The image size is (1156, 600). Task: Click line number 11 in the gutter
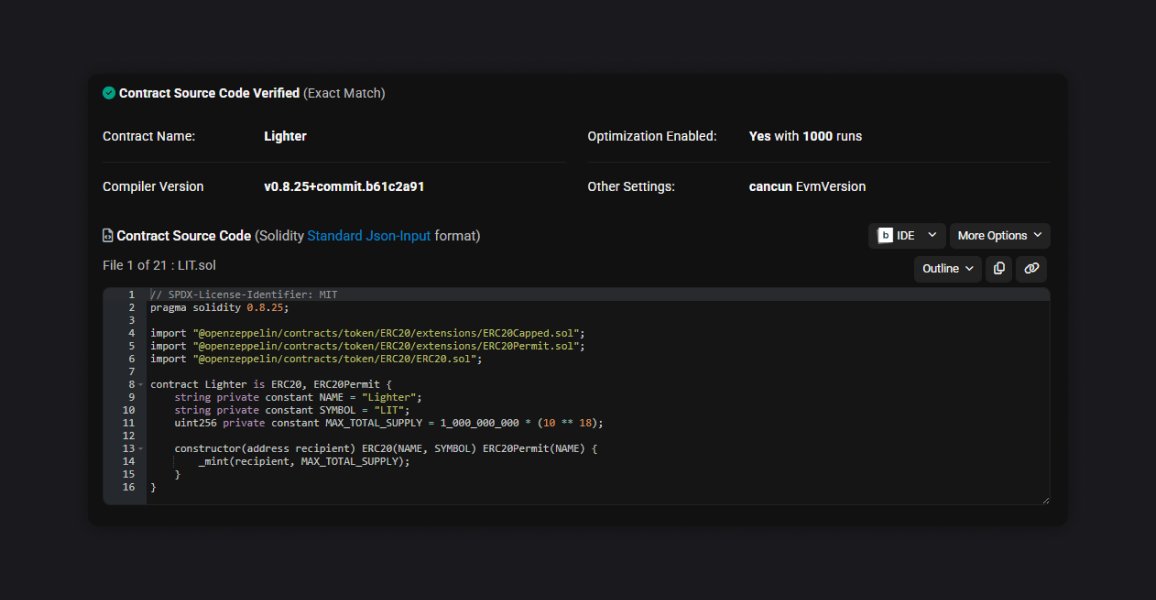pyautogui.click(x=128, y=423)
